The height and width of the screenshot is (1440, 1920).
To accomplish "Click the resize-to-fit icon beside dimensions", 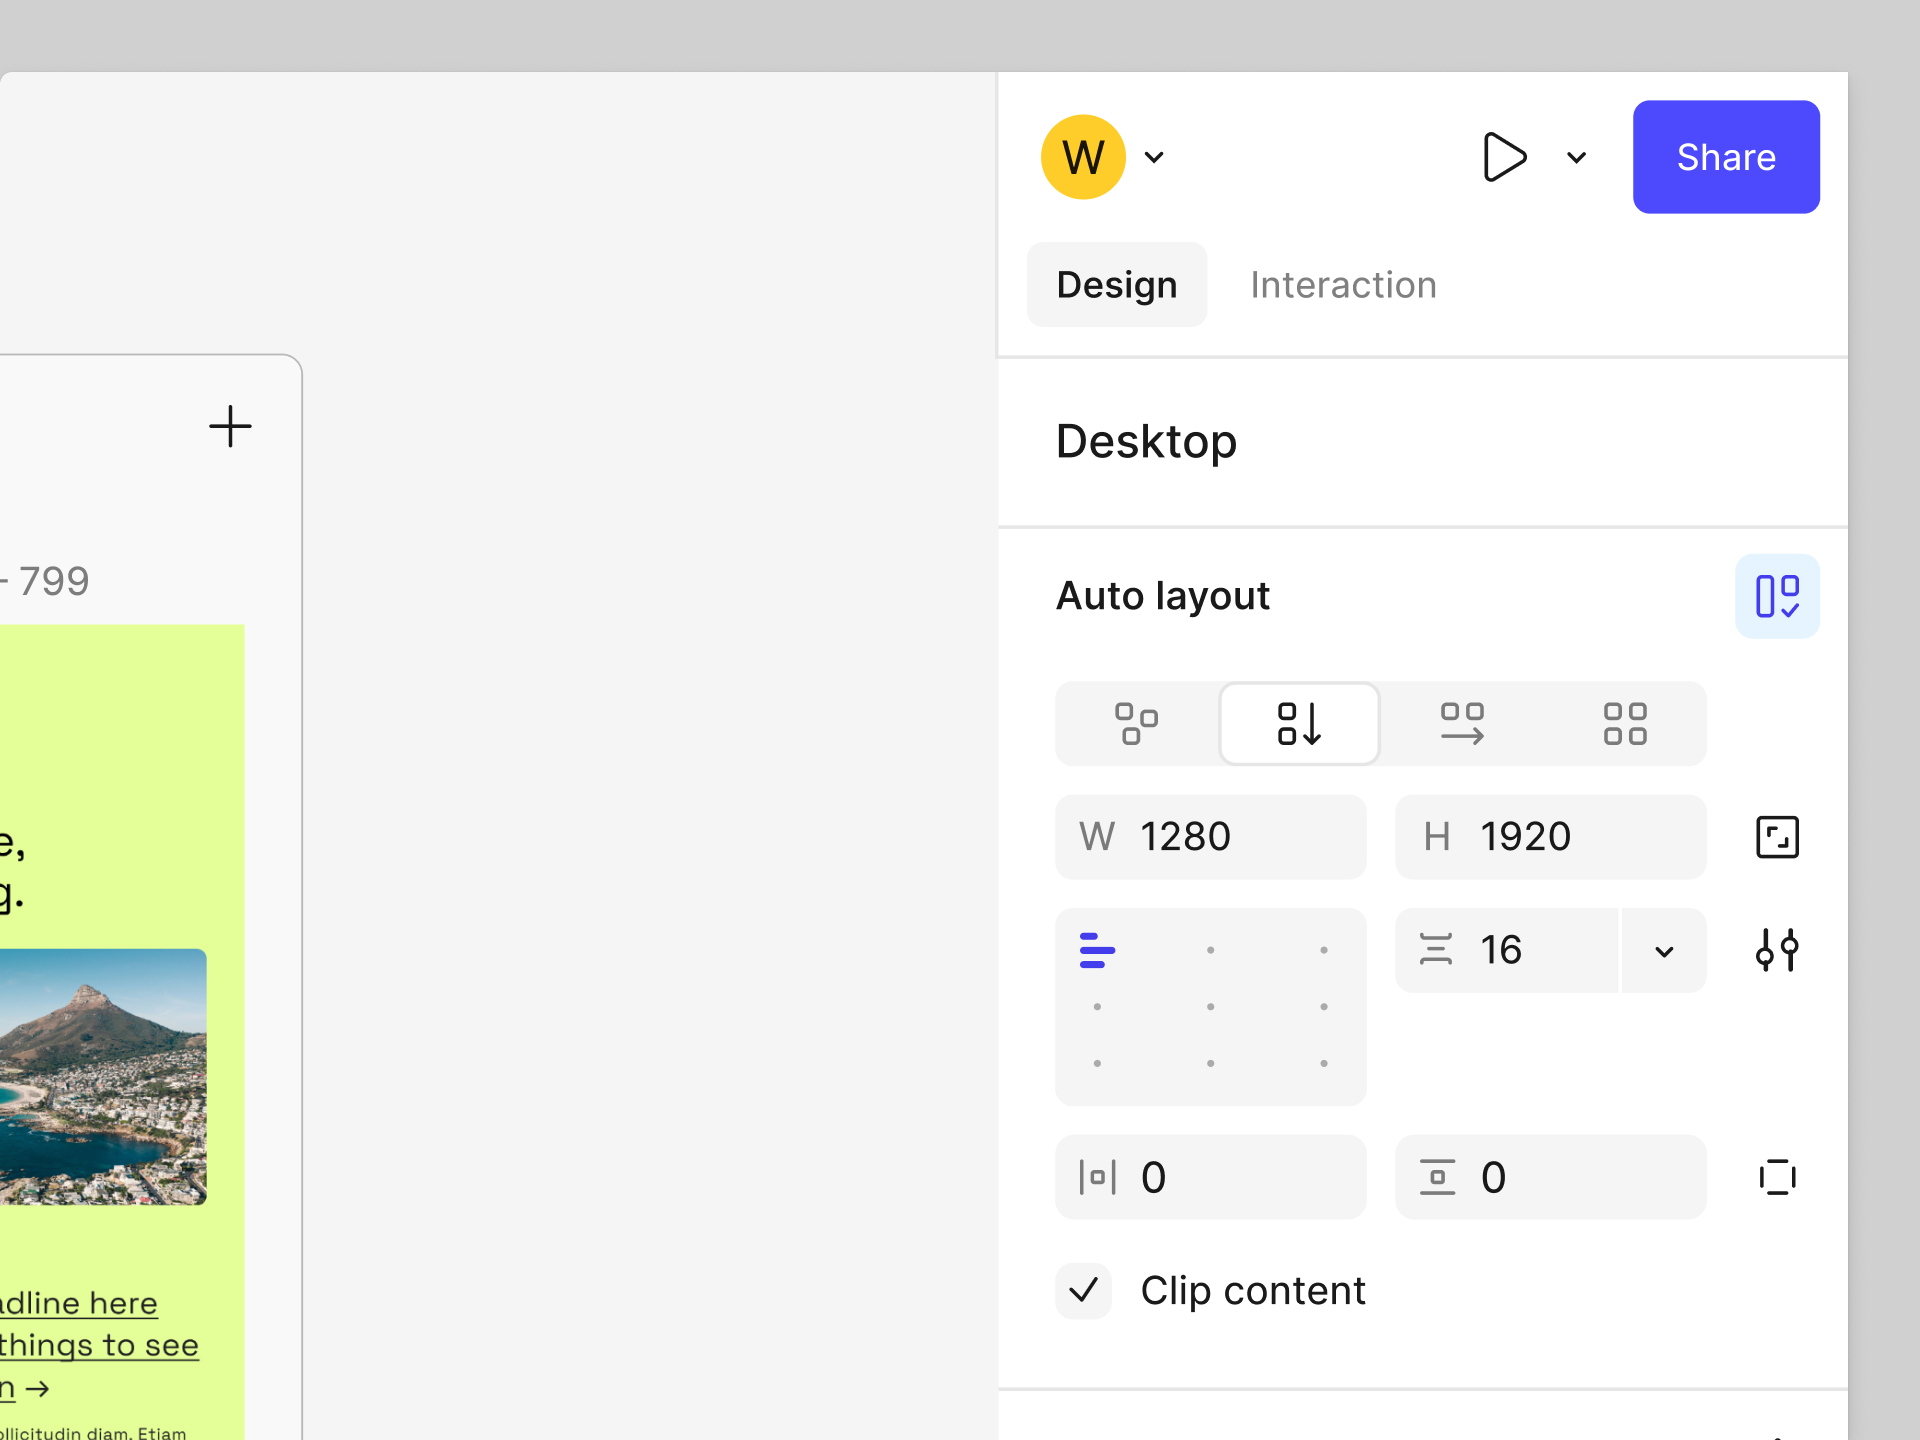I will pyautogui.click(x=1777, y=837).
